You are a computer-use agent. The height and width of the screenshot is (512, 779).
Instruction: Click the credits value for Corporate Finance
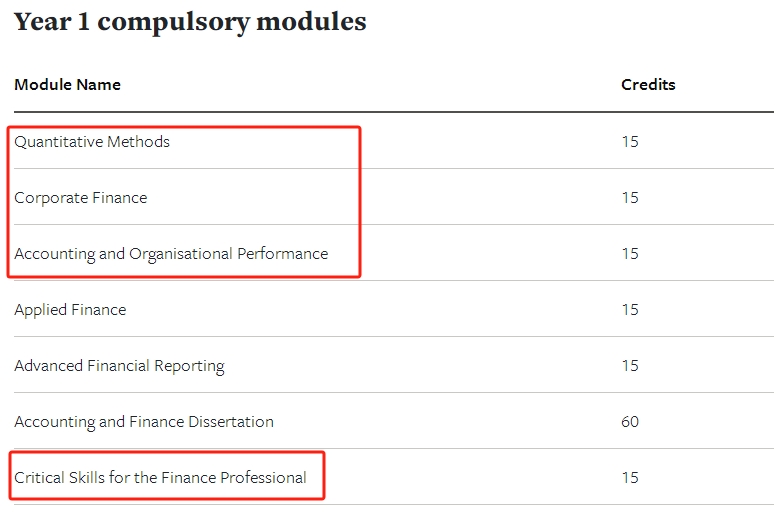point(630,198)
